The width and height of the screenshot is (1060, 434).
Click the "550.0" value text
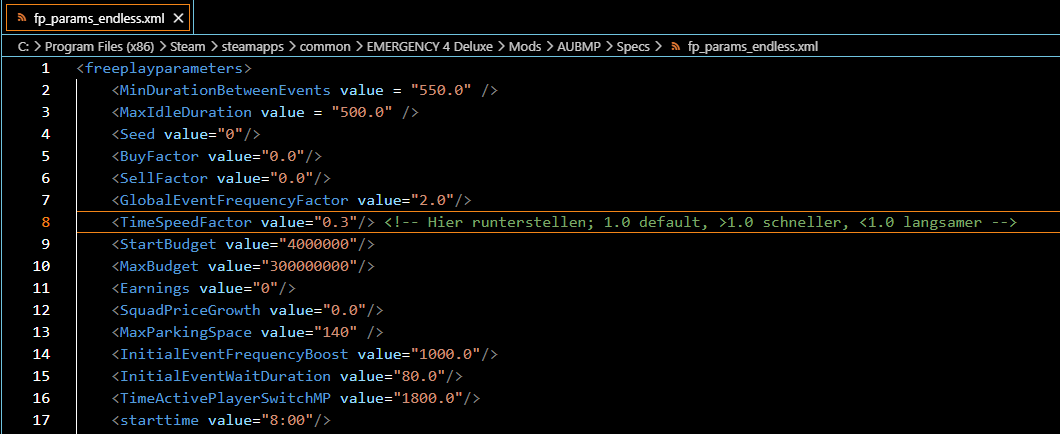(x=441, y=90)
